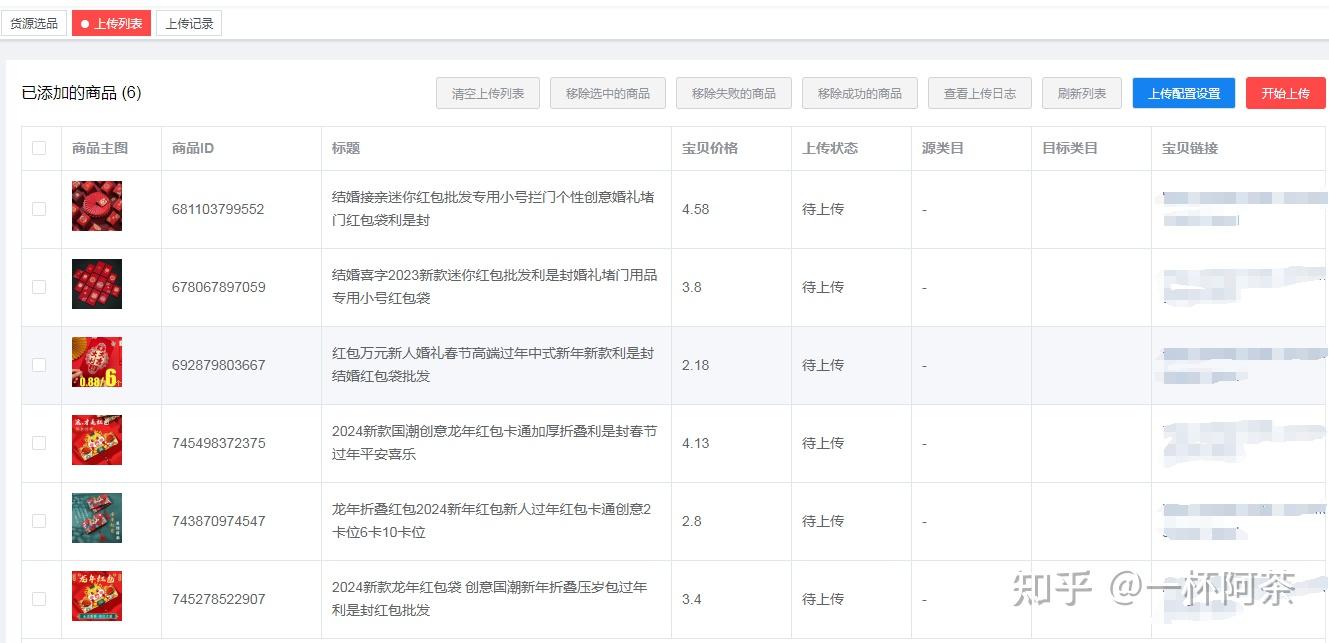Check the checkbox for product 681103799552
The width and height of the screenshot is (1329, 643).
pyautogui.click(x=41, y=209)
